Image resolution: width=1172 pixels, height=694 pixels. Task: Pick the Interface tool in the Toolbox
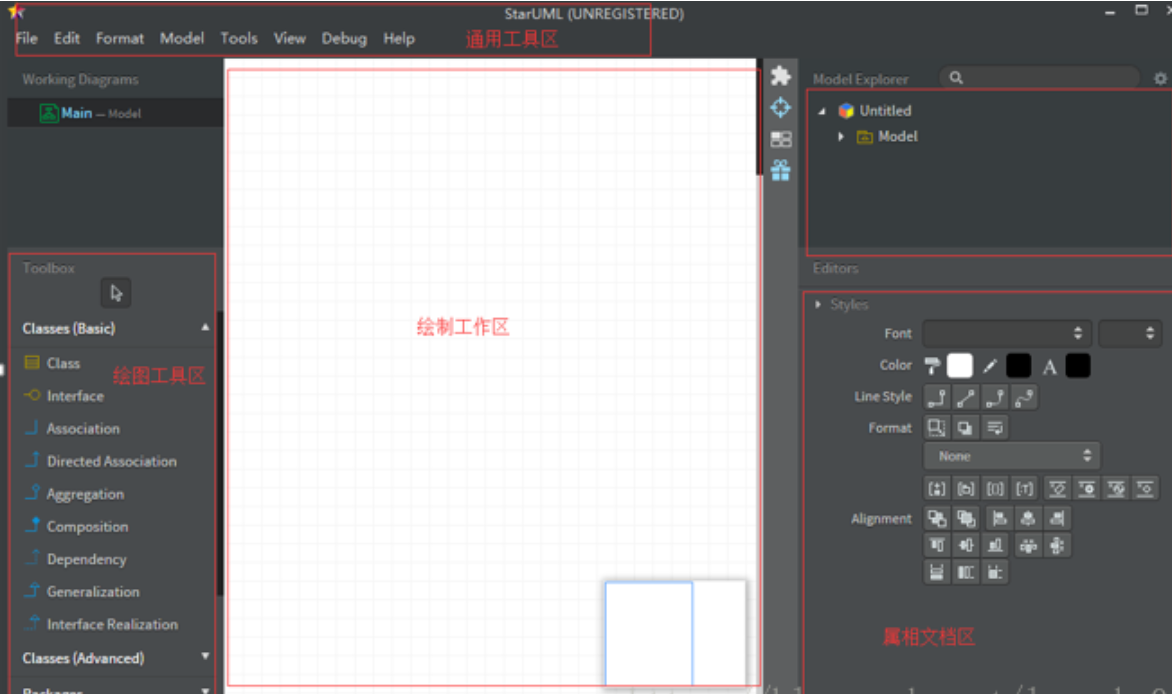(x=64, y=396)
